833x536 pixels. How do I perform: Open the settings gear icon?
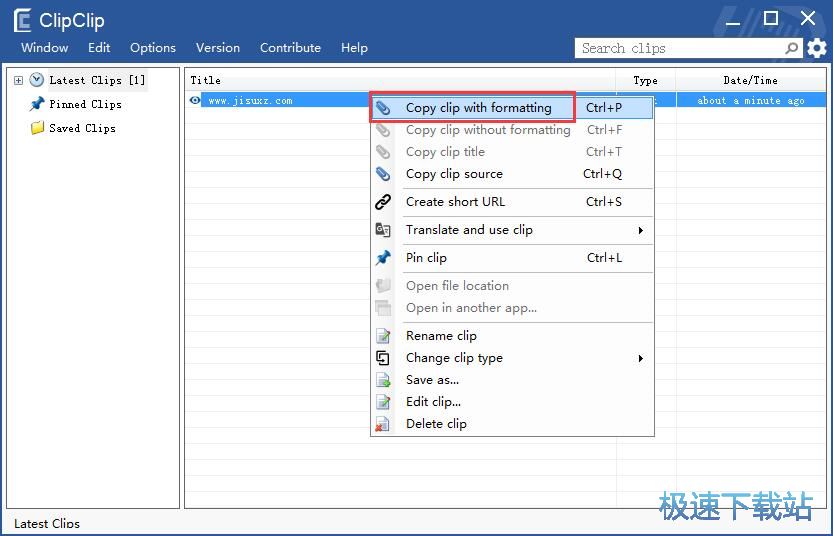[817, 48]
